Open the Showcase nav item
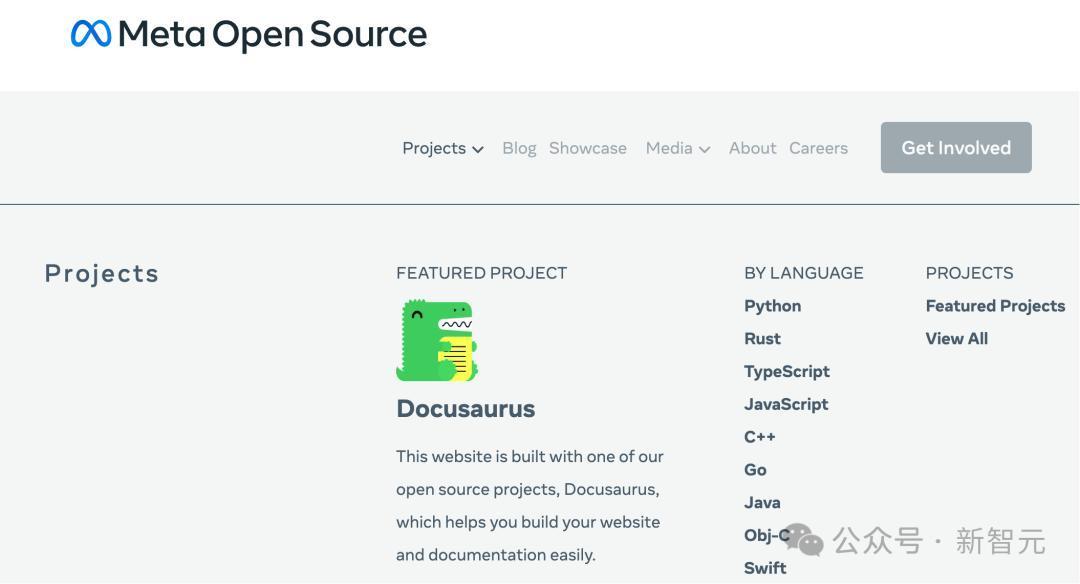The width and height of the screenshot is (1080, 584). click(x=588, y=148)
